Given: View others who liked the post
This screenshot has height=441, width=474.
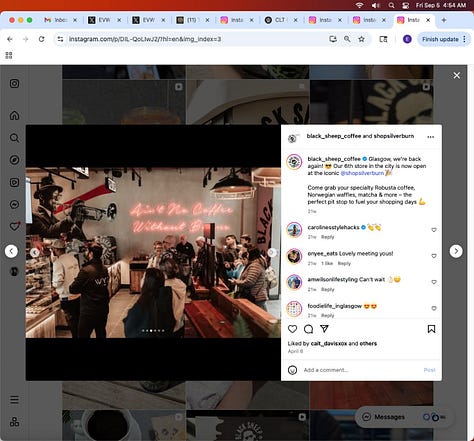Looking at the screenshot, I should (368, 343).
